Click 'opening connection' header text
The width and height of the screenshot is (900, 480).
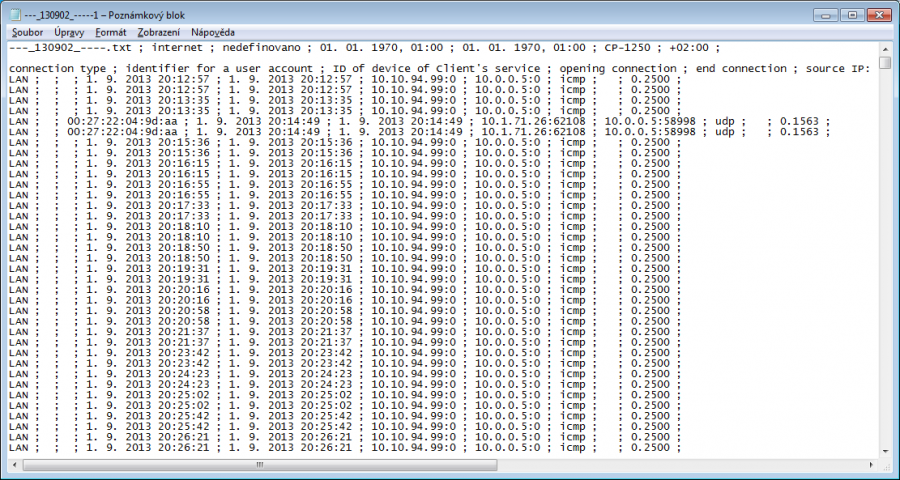(618, 69)
